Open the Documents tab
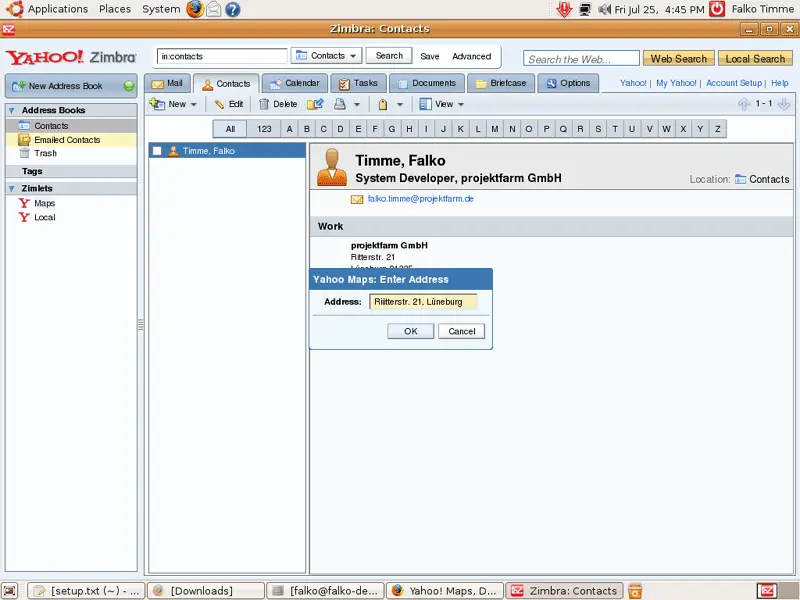The width and height of the screenshot is (800, 600). pyautogui.click(x=427, y=83)
